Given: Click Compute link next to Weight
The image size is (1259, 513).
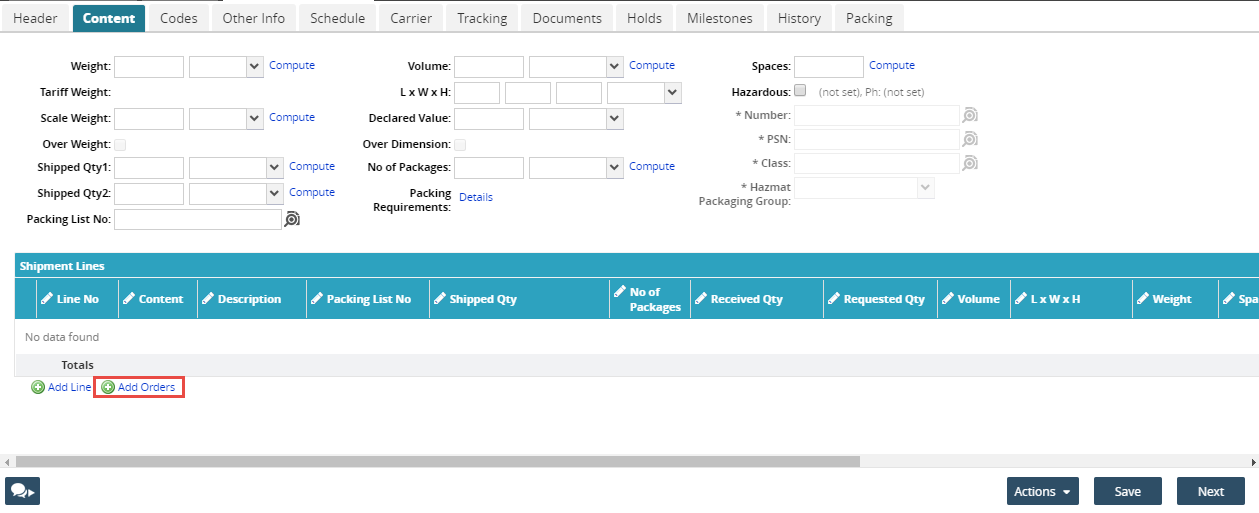Looking at the screenshot, I should (x=292, y=66).
